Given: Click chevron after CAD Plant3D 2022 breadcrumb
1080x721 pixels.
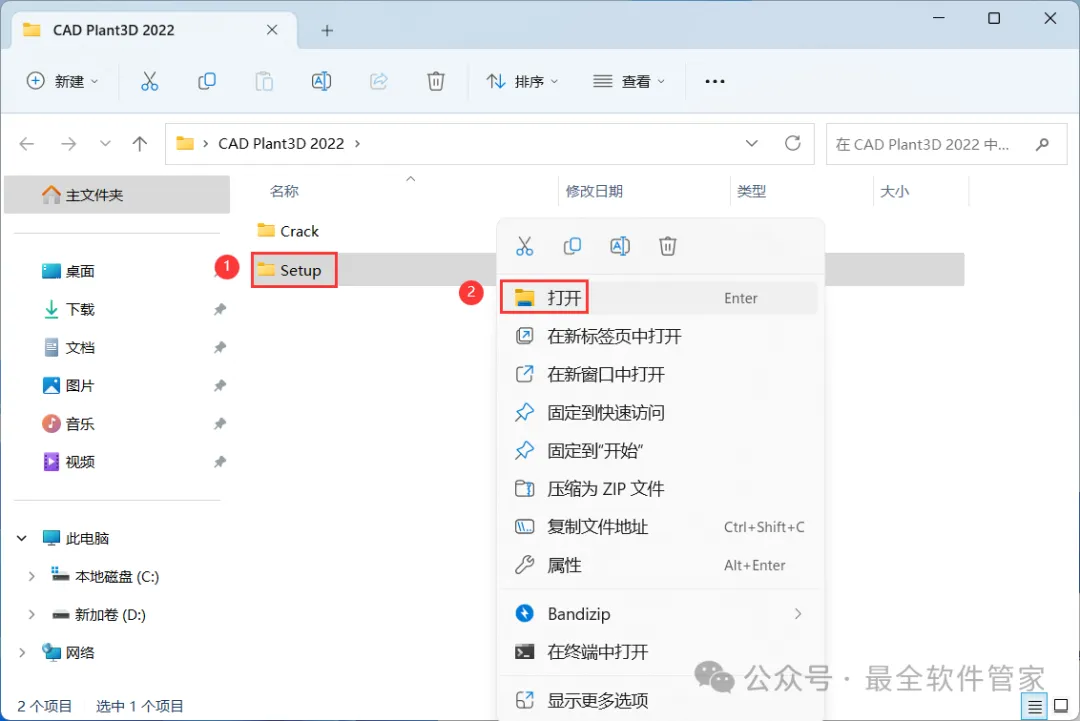Looking at the screenshot, I should pyautogui.click(x=357, y=143).
